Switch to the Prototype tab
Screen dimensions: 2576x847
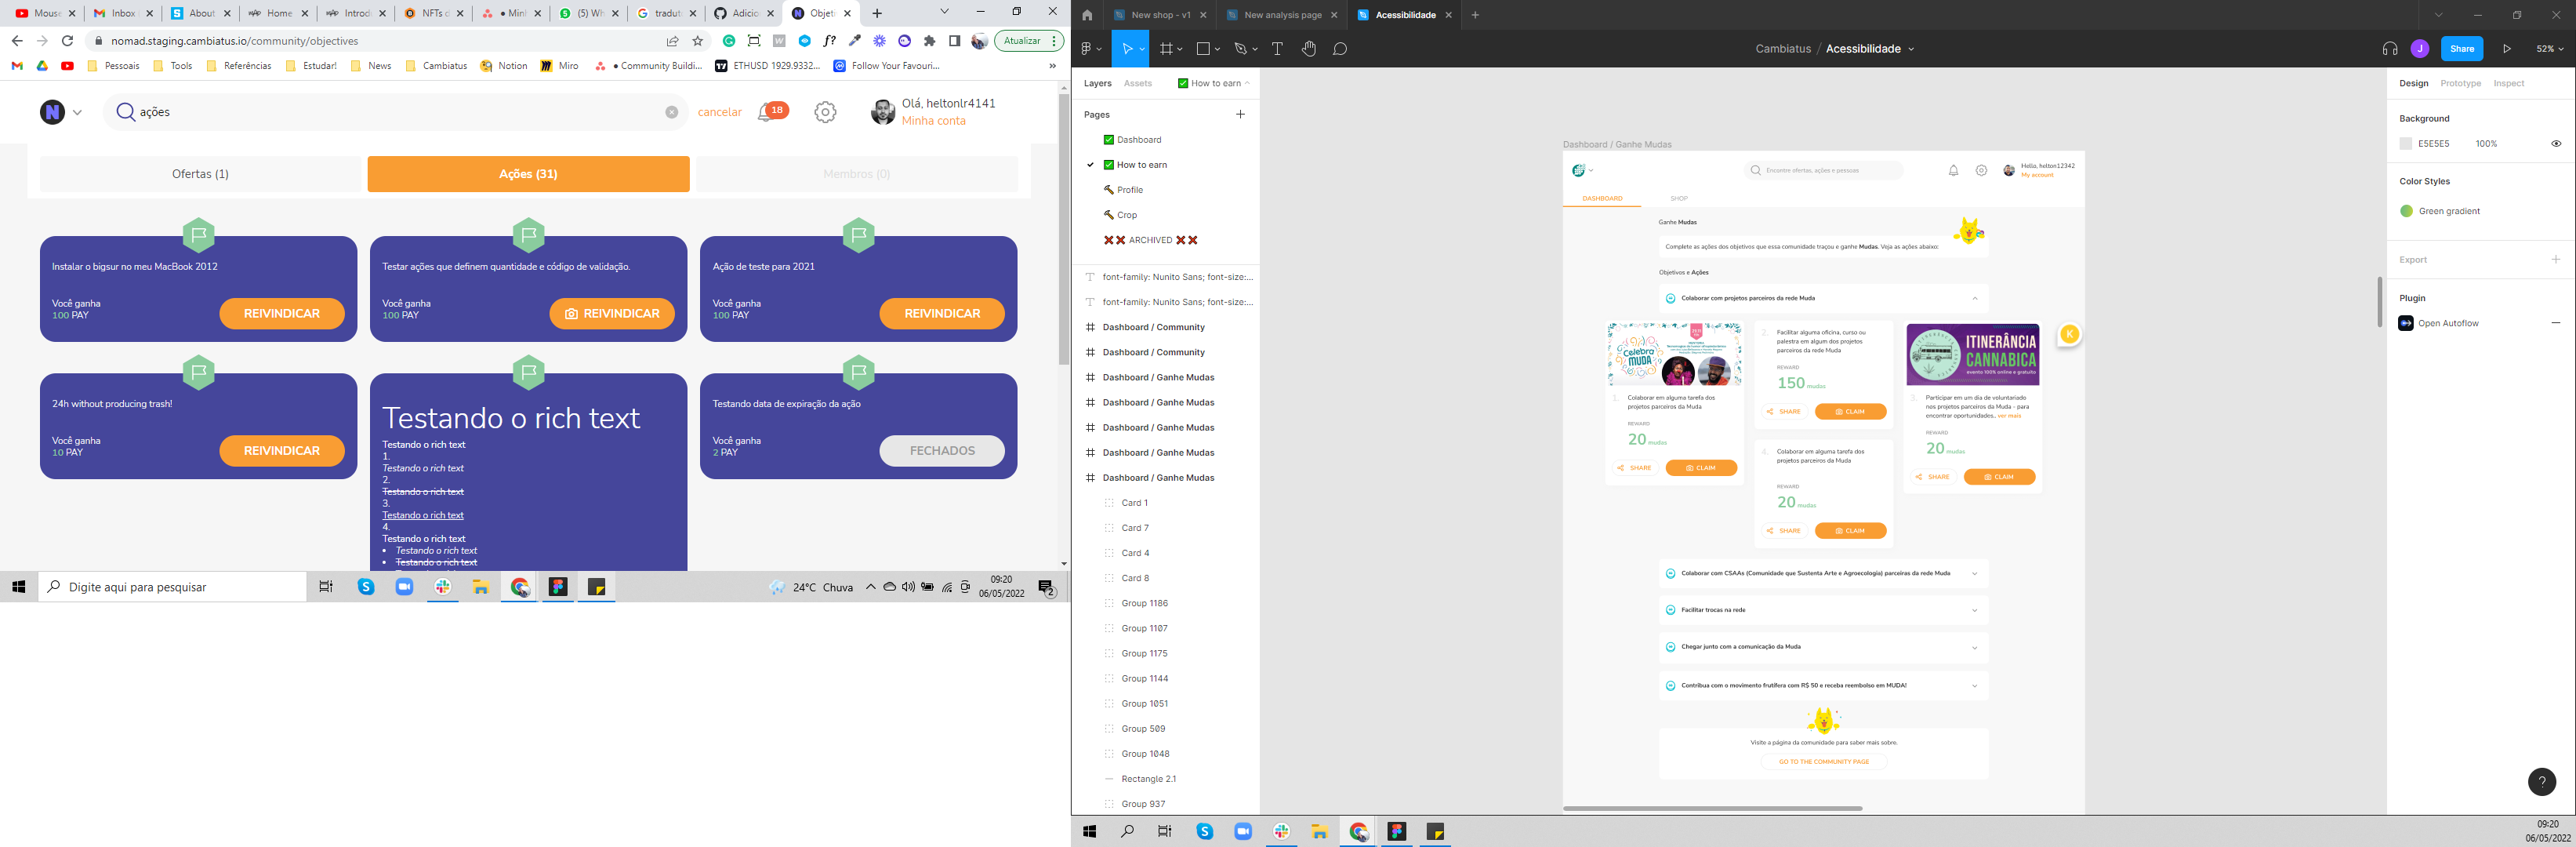click(2460, 83)
